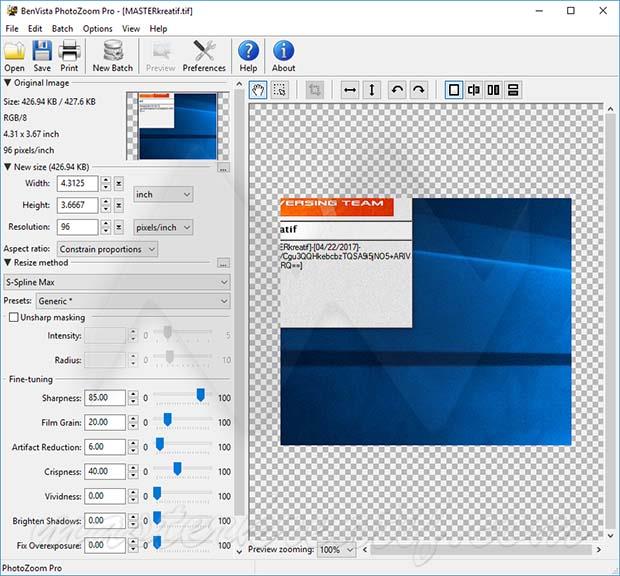Click the Brighten Shadows slider handle
The width and height of the screenshot is (620, 576).
click(x=157, y=518)
